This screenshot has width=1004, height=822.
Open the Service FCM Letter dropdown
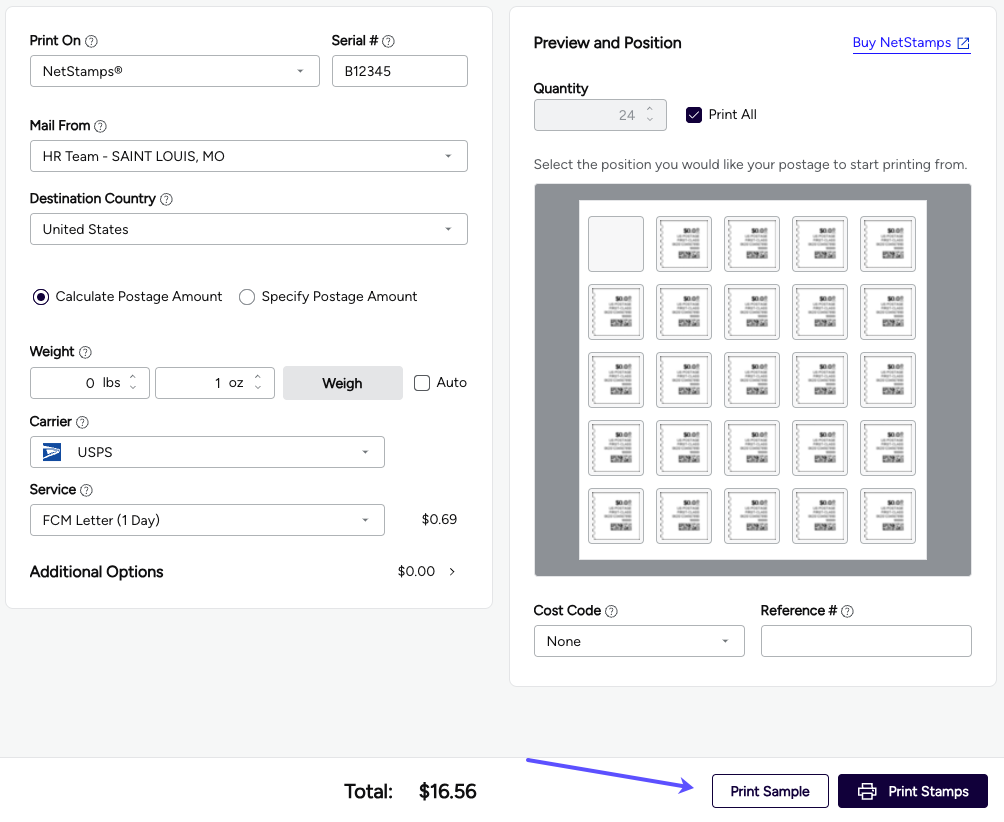tap(207, 520)
